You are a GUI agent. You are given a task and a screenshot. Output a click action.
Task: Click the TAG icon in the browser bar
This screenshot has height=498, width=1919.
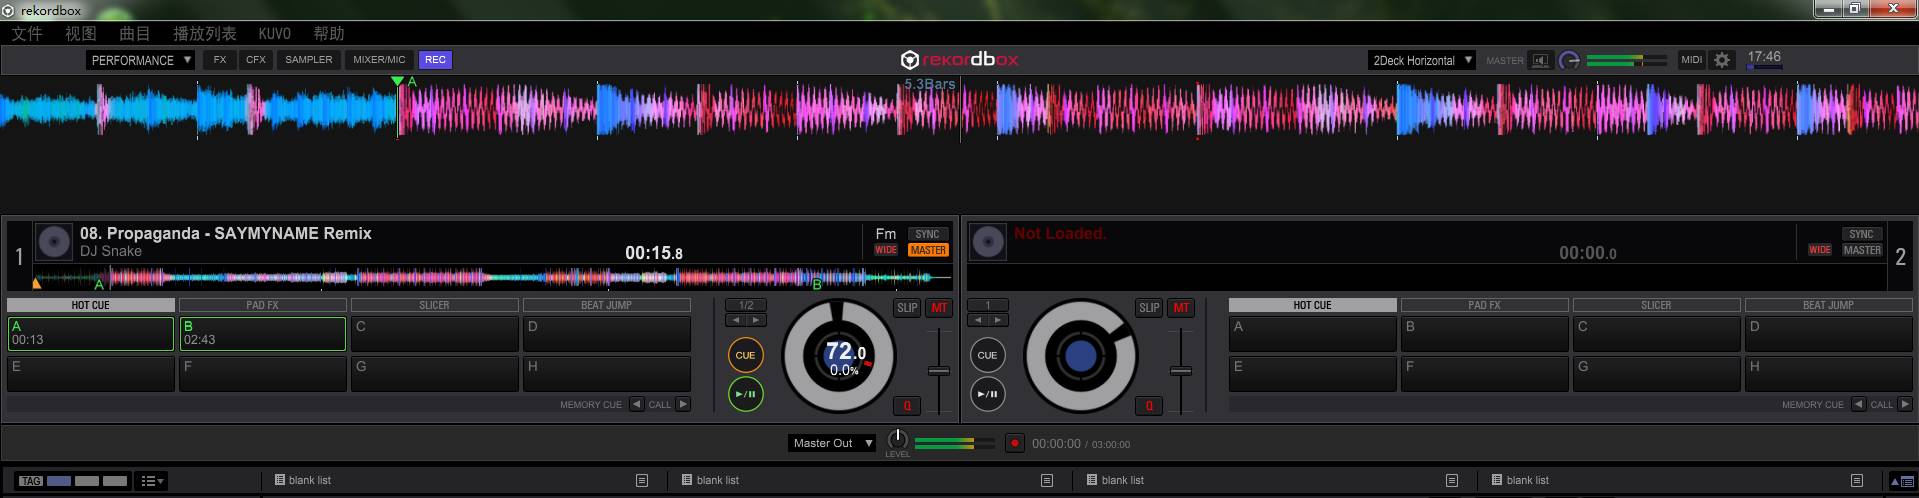click(x=31, y=481)
